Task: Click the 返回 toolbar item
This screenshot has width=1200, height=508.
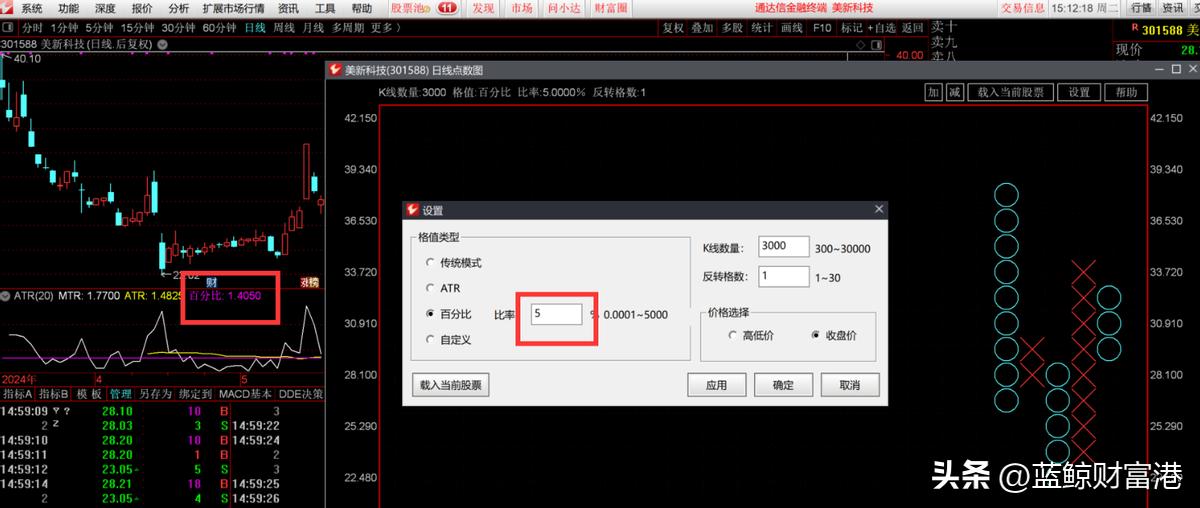Action: [x=912, y=27]
